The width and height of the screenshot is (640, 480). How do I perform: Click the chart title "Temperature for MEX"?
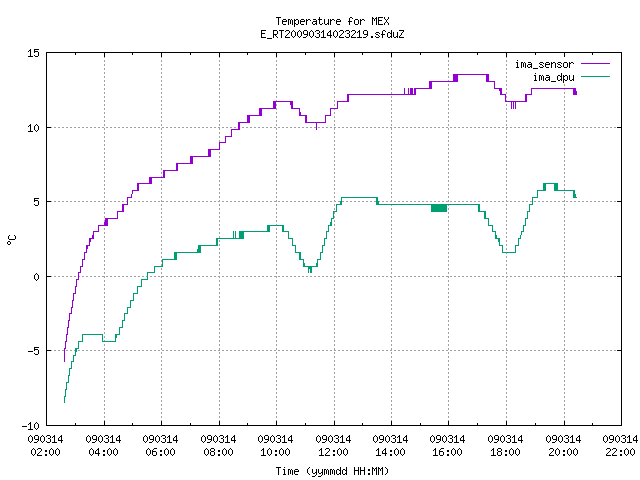pyautogui.click(x=332, y=21)
